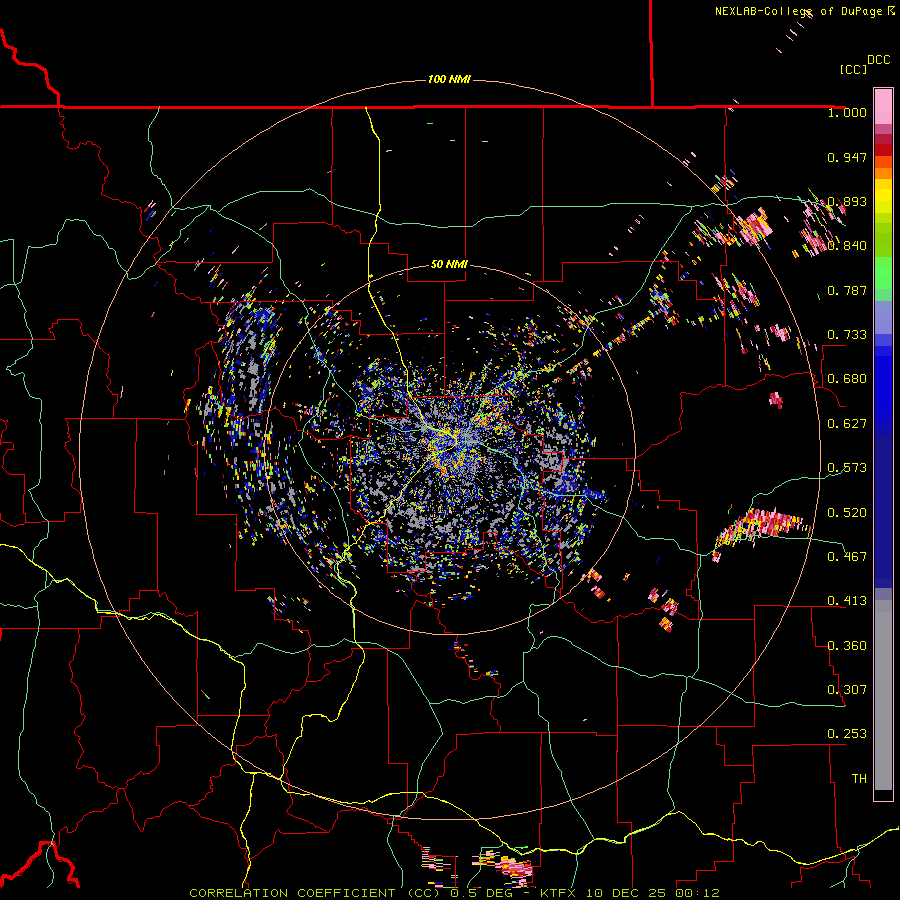The image size is (900, 900).
Task: Click the [CC] product label
Action: pos(853,69)
